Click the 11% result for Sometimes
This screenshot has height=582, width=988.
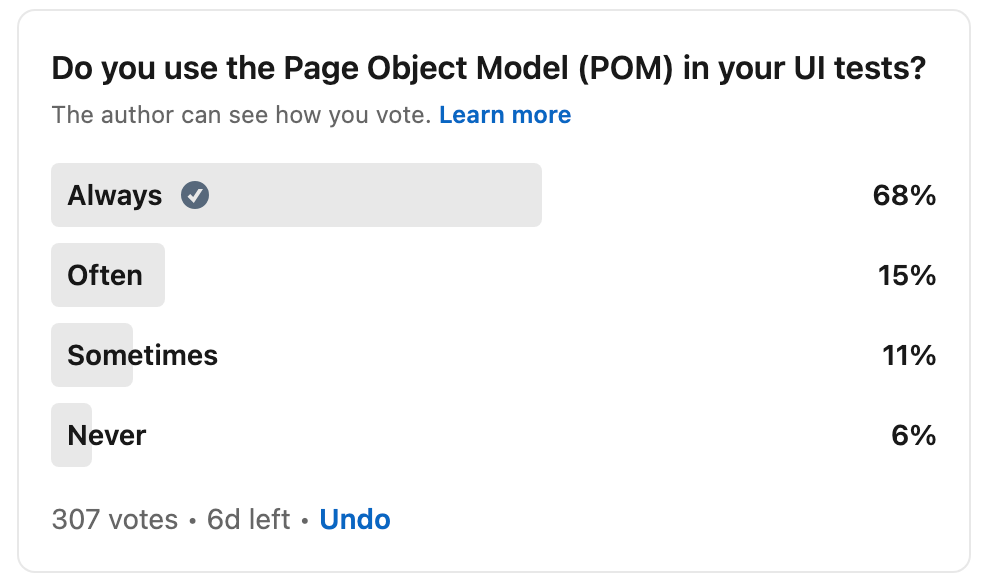[908, 355]
